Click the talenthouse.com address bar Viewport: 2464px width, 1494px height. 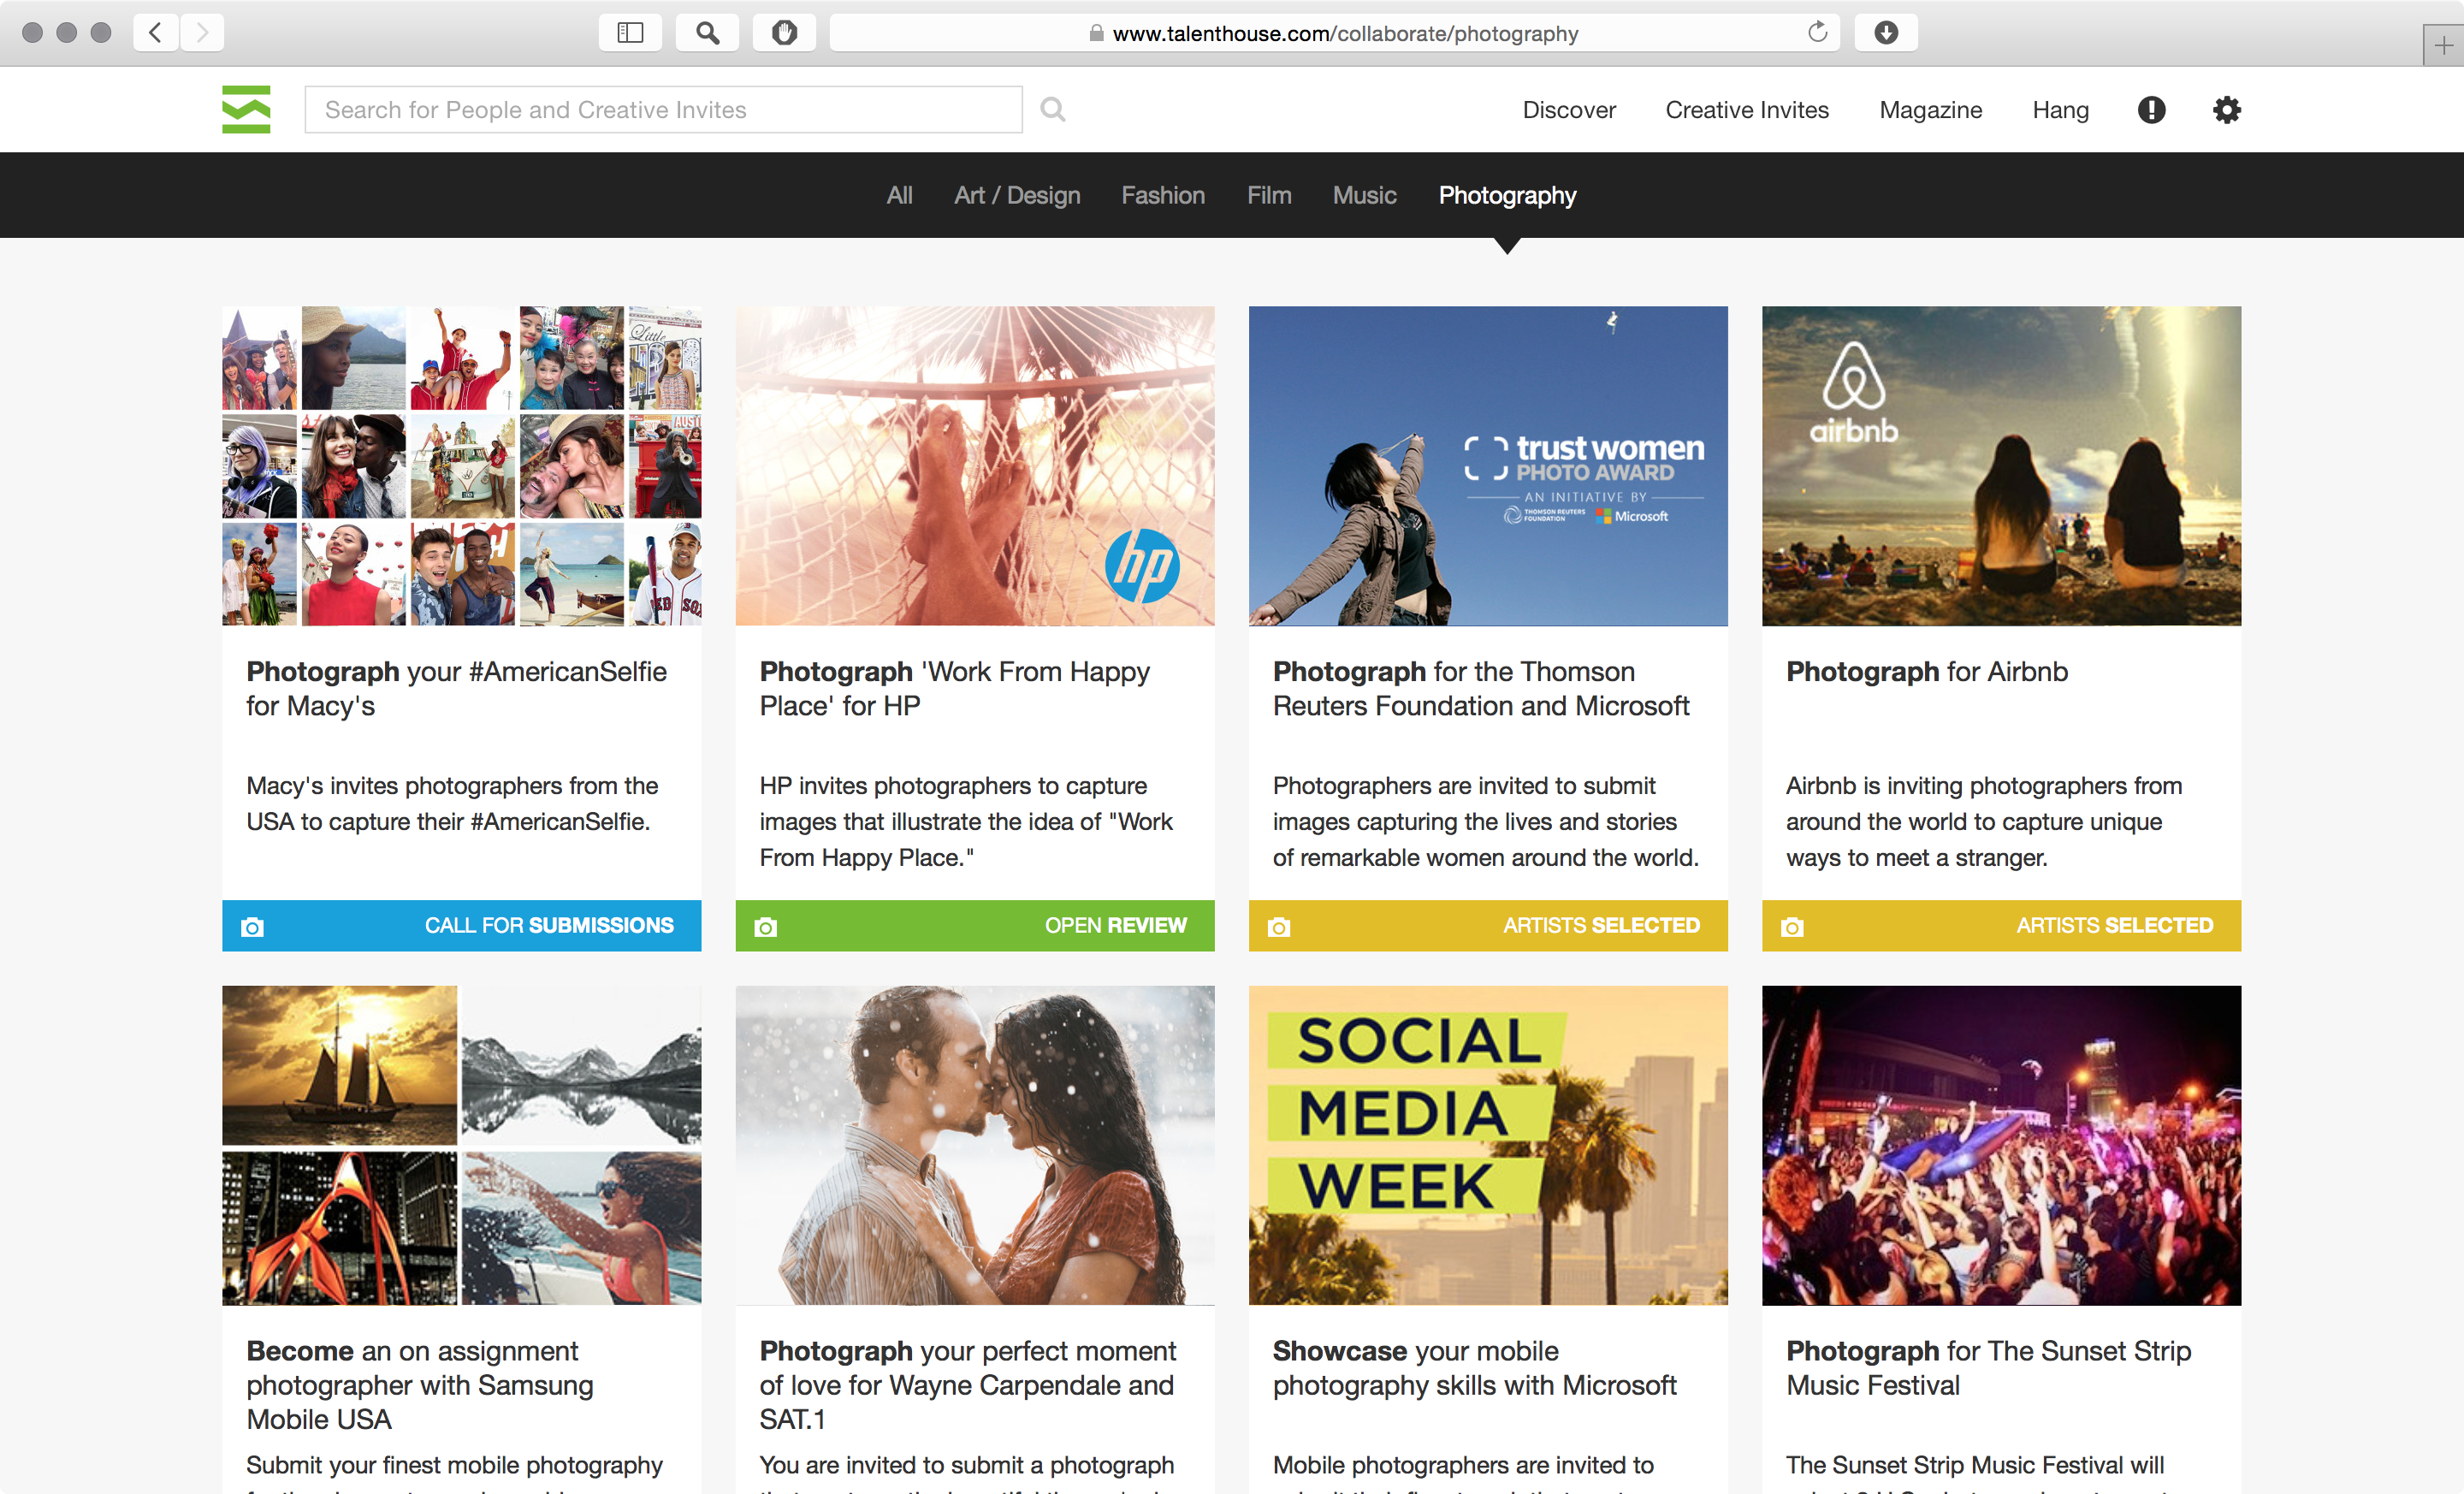[1334, 33]
